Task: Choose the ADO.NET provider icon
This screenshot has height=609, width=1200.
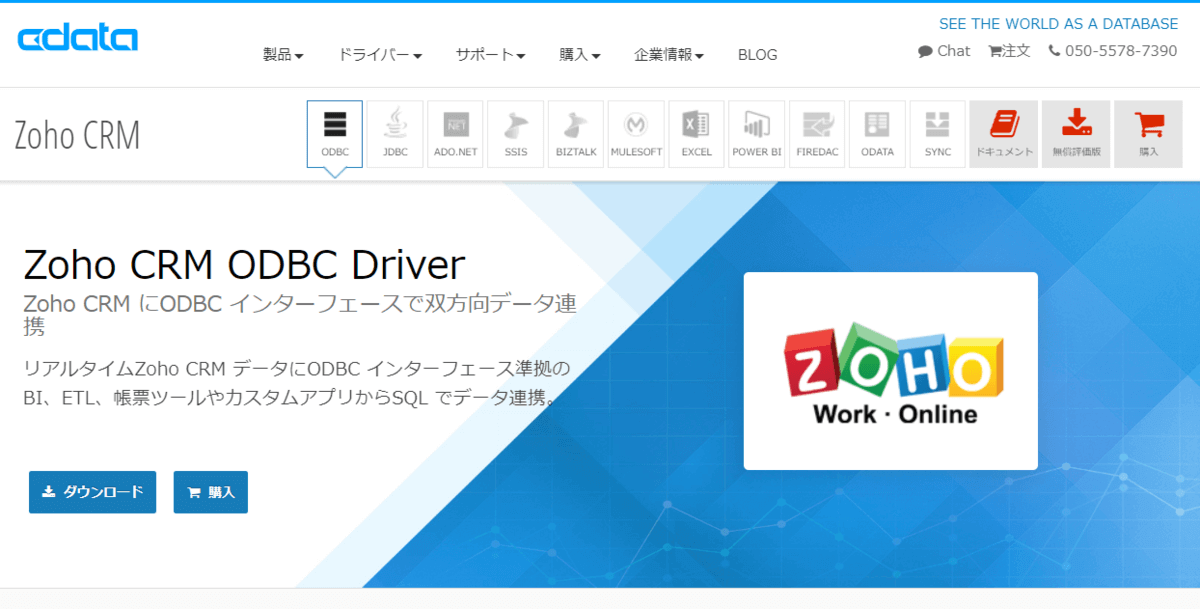Action: tap(455, 134)
